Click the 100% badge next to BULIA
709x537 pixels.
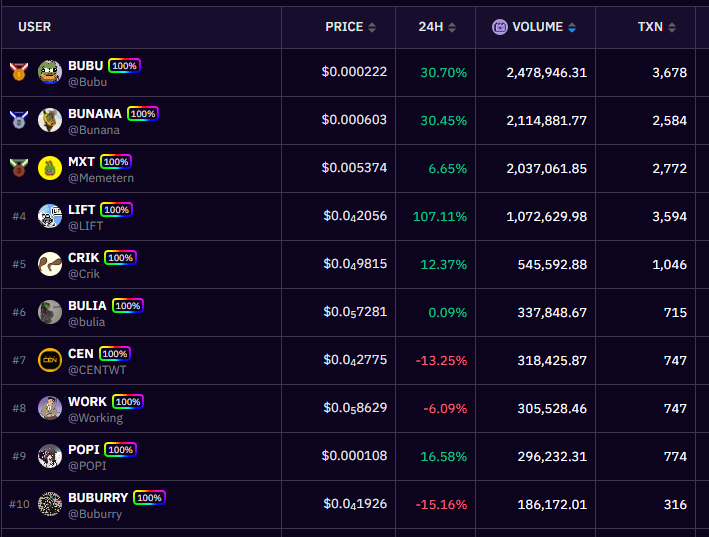(128, 305)
